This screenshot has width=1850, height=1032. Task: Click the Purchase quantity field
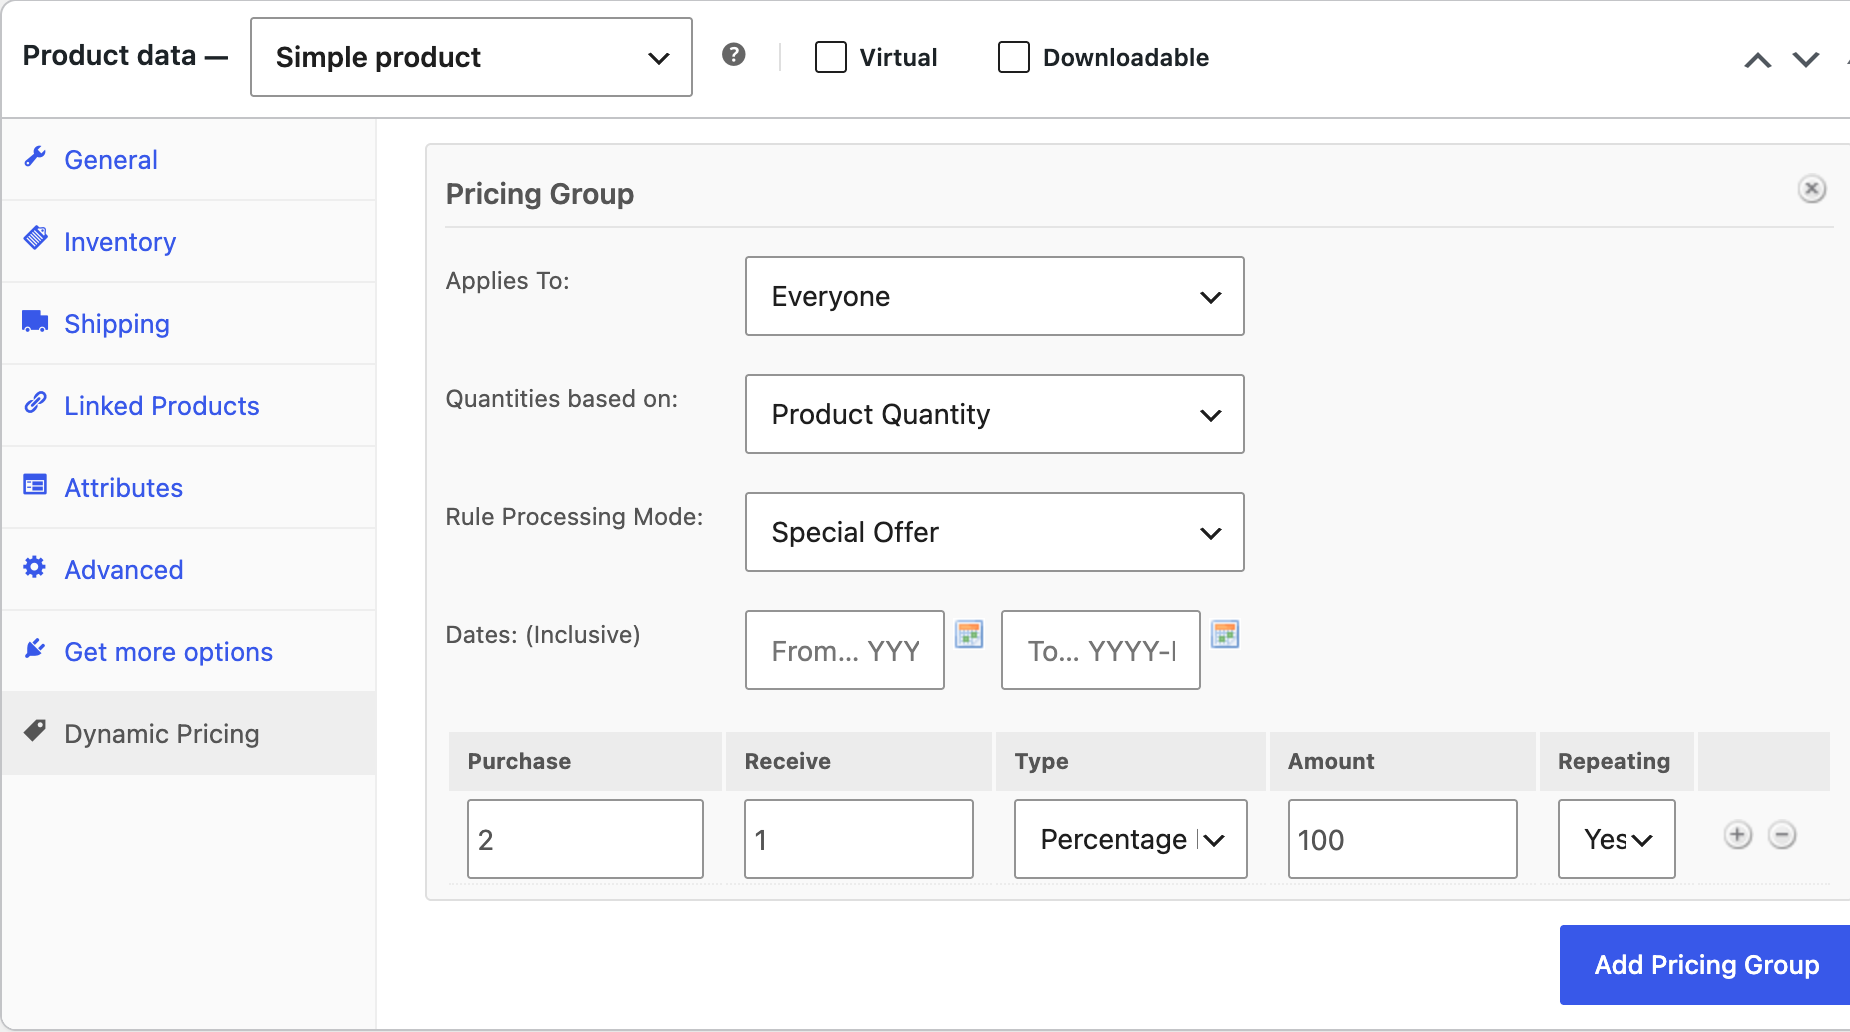point(585,839)
